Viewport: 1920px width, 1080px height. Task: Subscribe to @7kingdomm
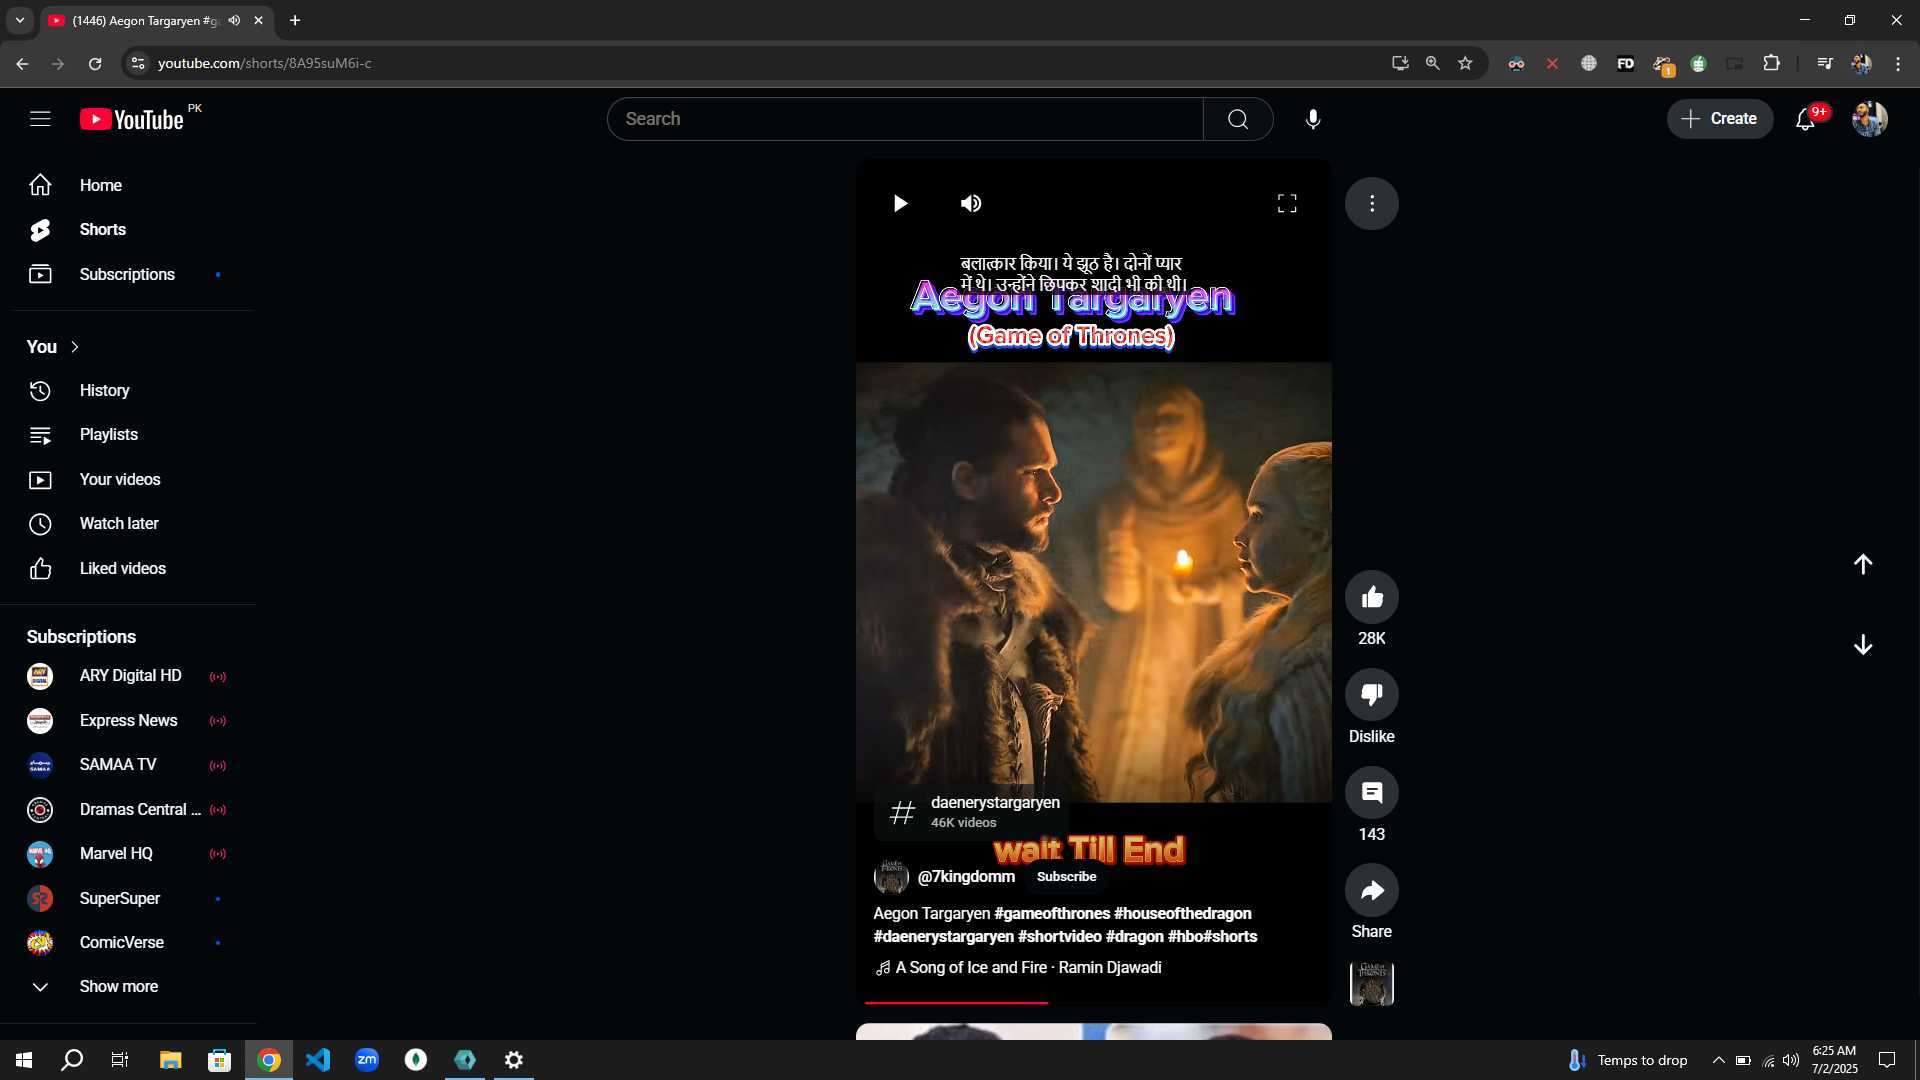tap(1066, 877)
